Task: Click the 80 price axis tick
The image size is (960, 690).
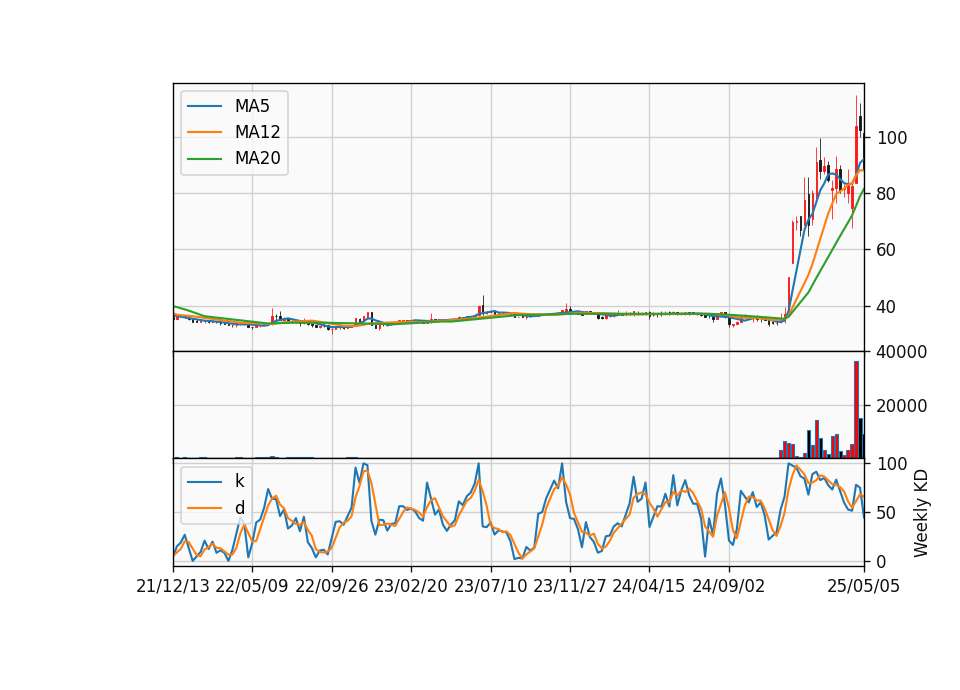Action: (x=887, y=194)
